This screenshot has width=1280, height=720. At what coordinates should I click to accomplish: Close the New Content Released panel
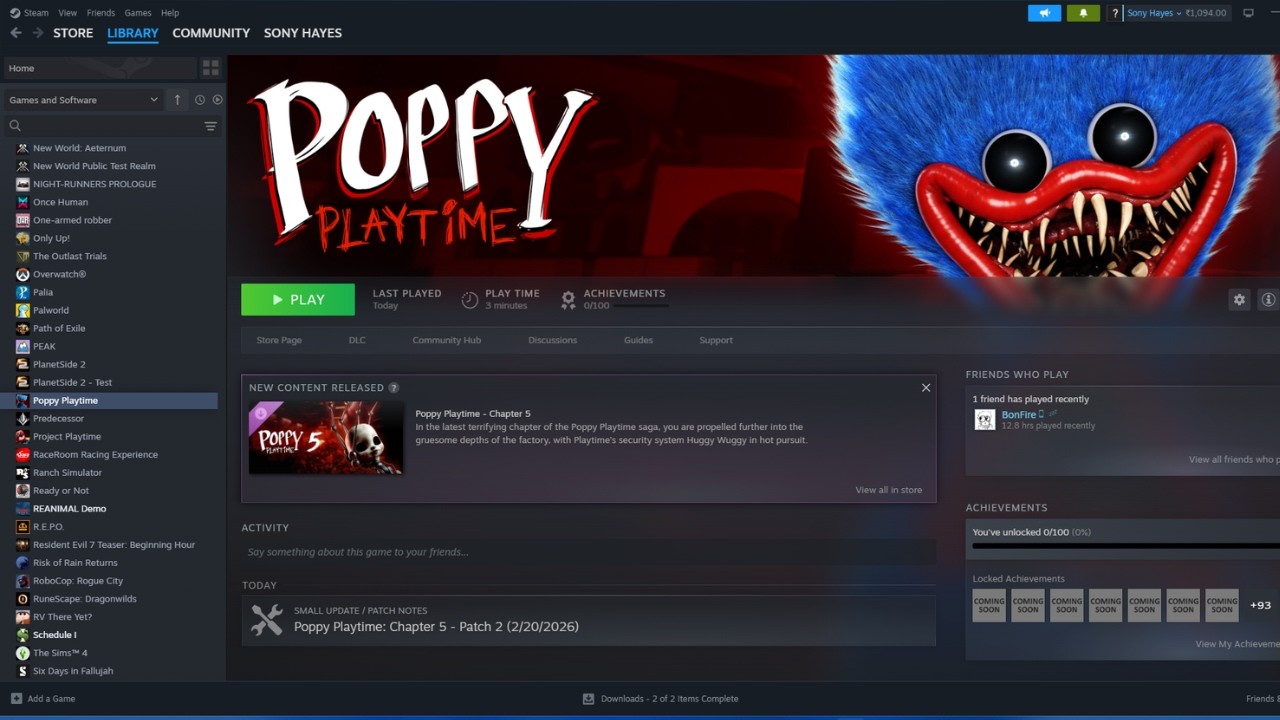[x=926, y=388]
